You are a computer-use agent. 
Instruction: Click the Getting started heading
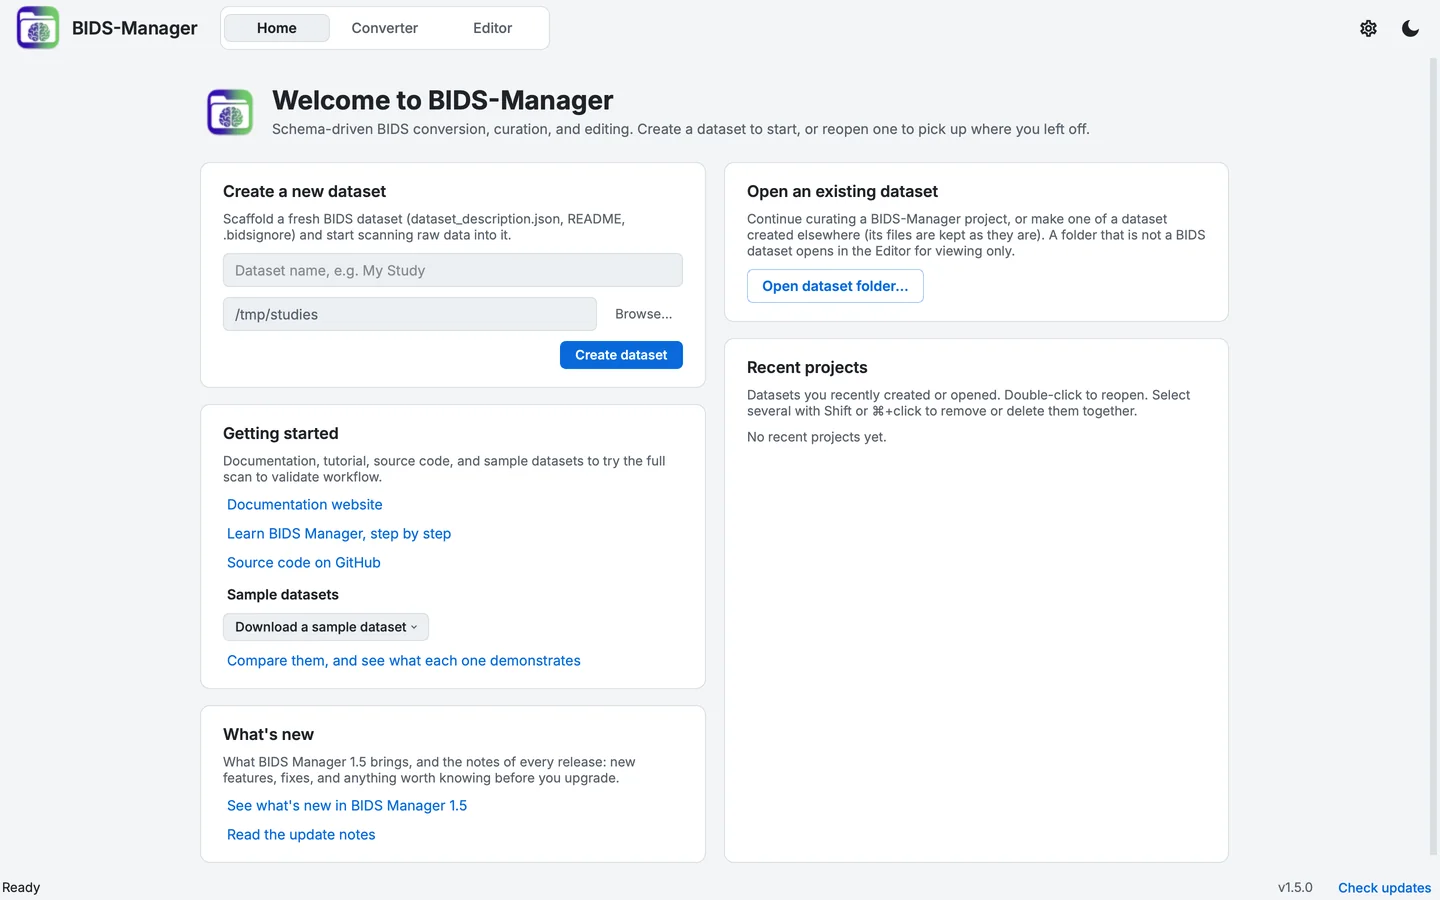pyautogui.click(x=281, y=434)
